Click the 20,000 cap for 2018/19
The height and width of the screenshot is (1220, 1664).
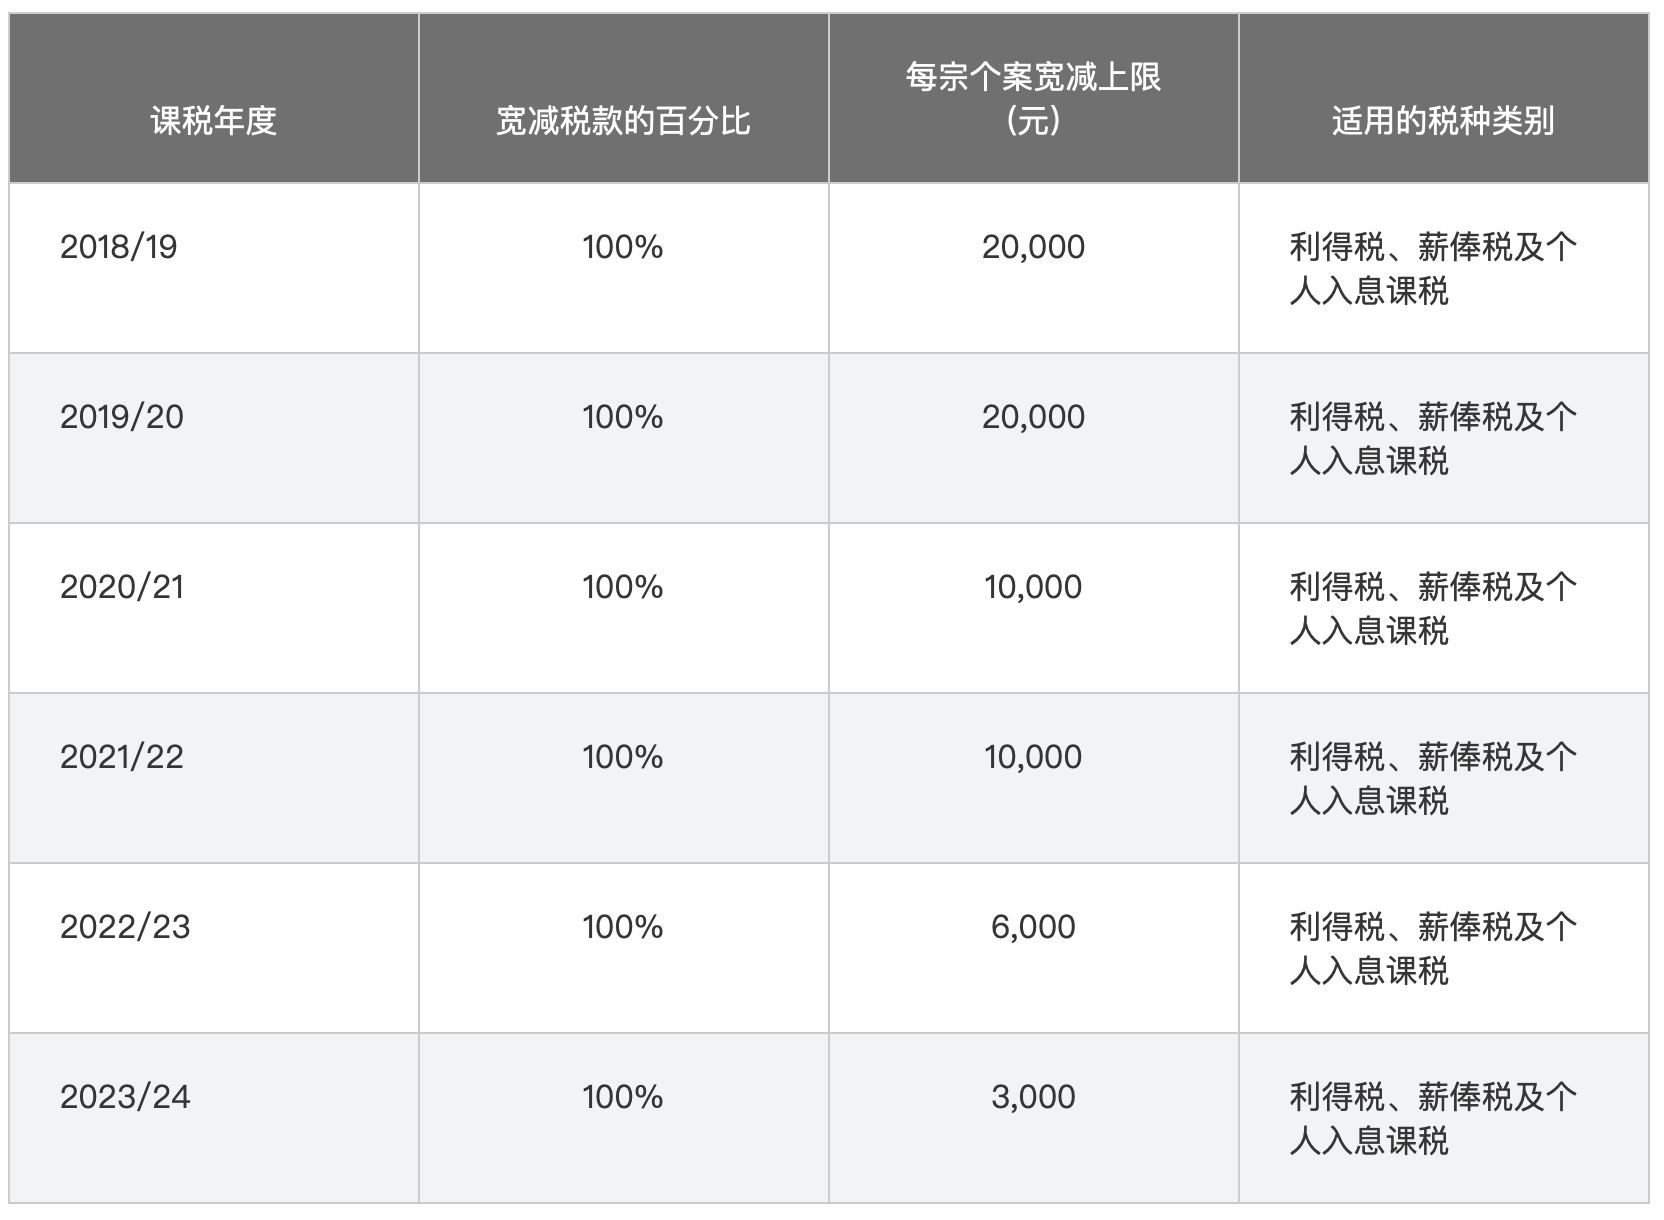[x=1033, y=247]
